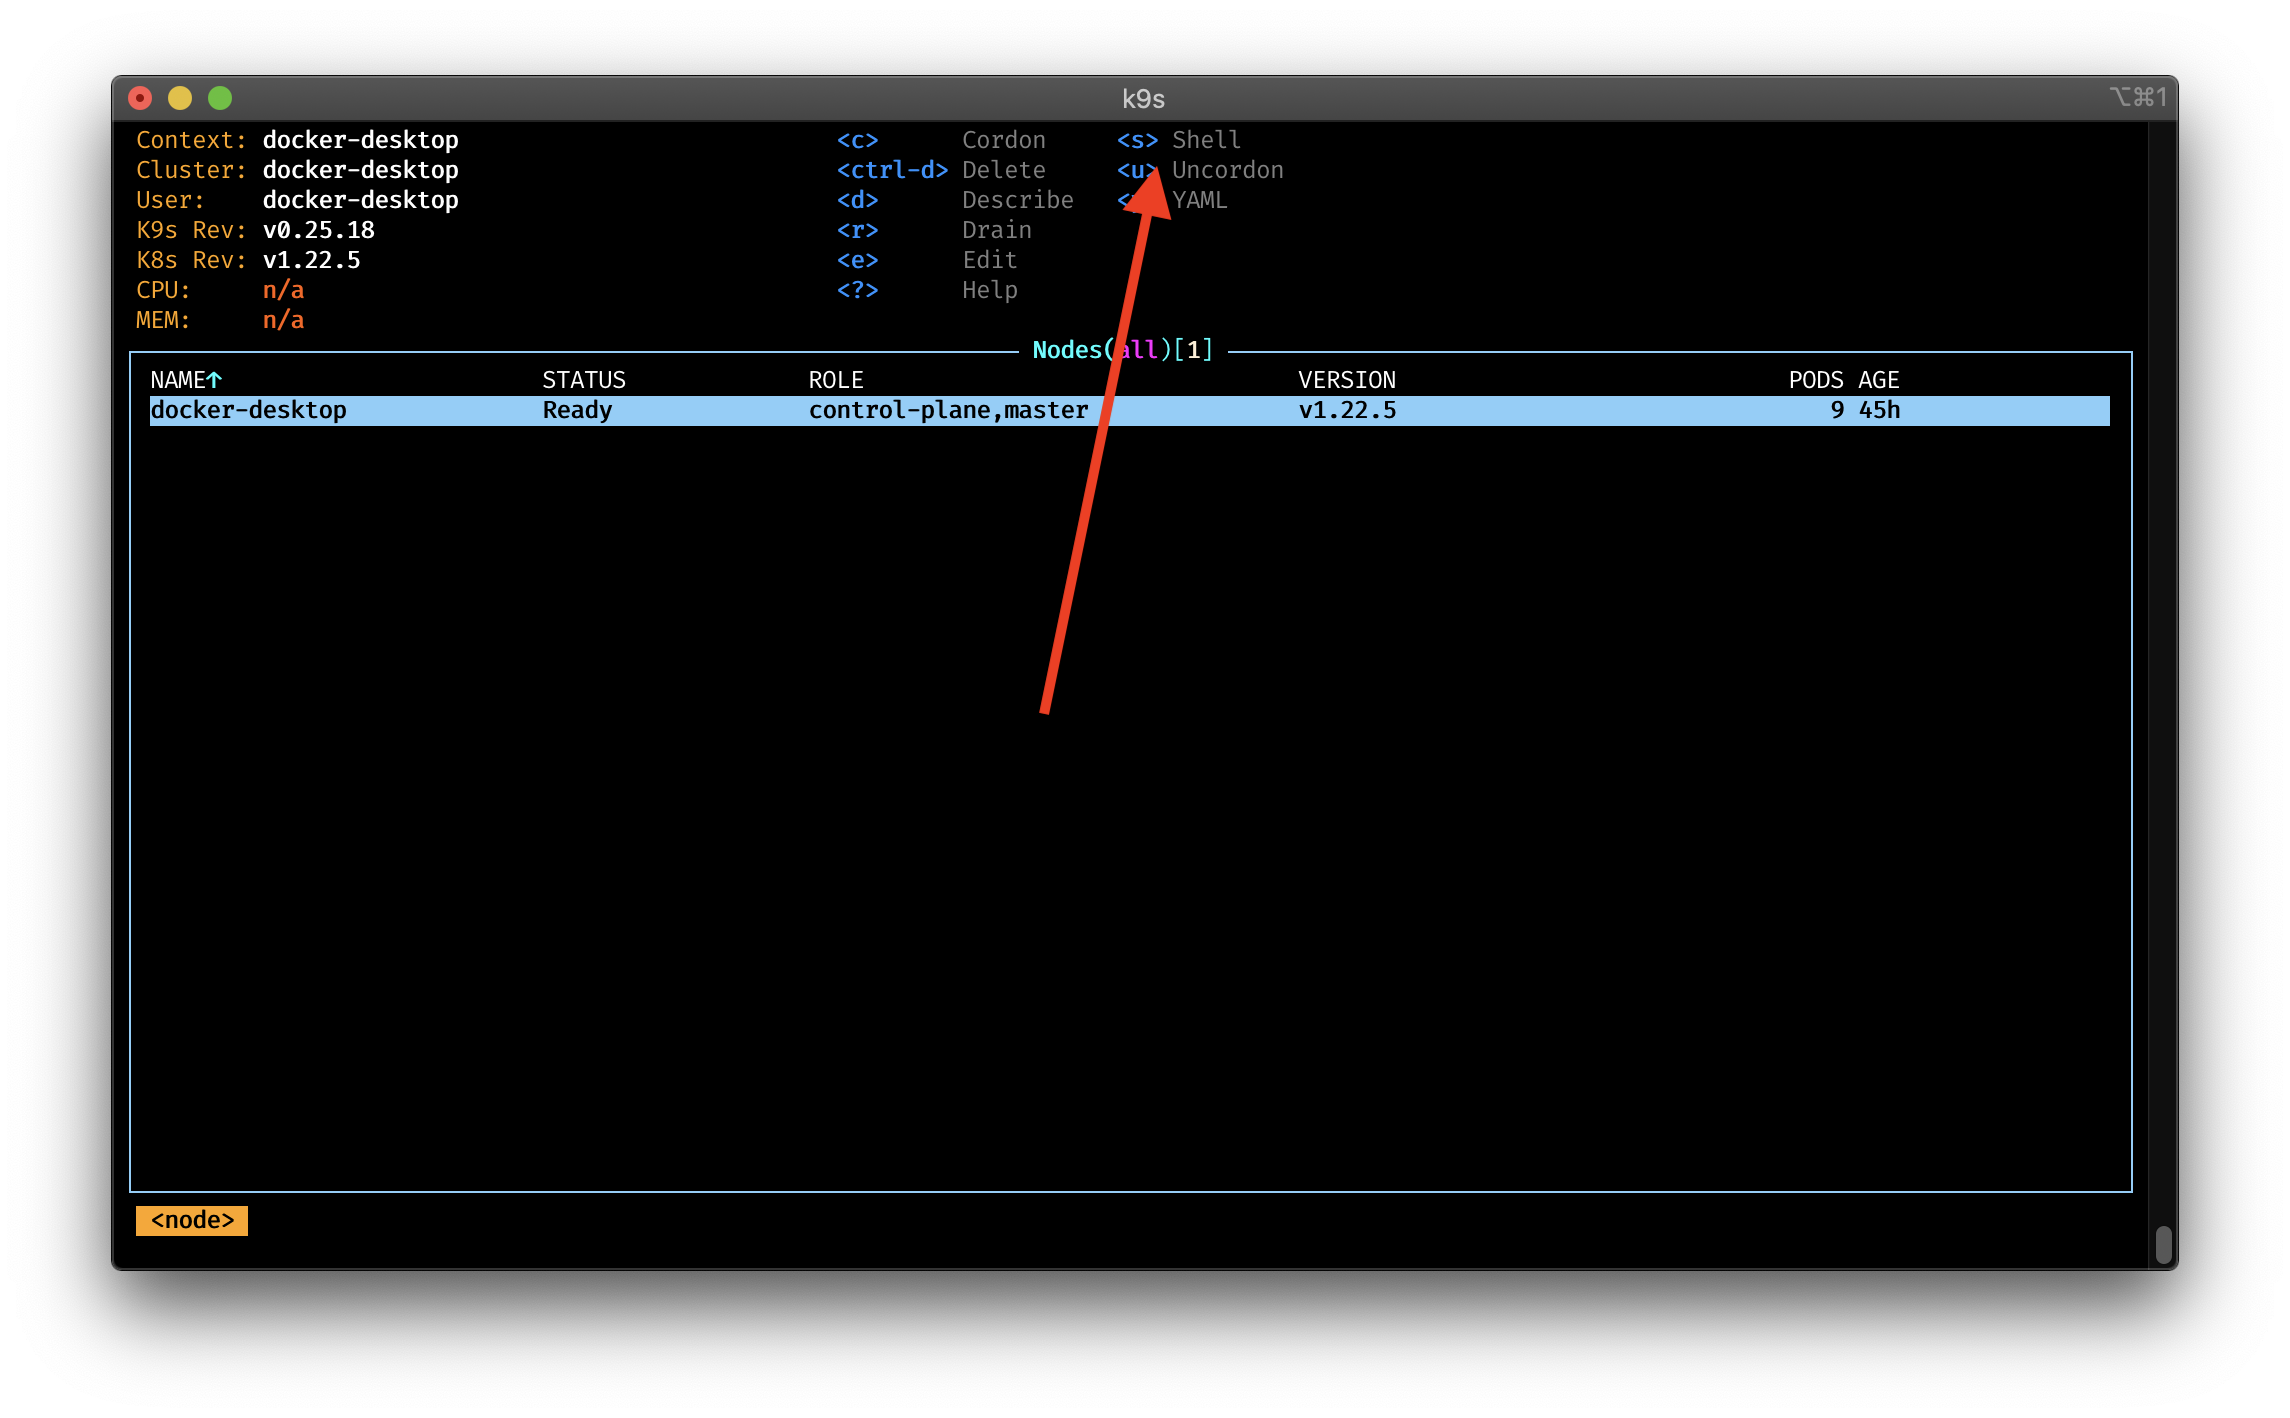Click the STATUS column header
Viewport: 2290px width, 1418px height.
pyautogui.click(x=584, y=380)
